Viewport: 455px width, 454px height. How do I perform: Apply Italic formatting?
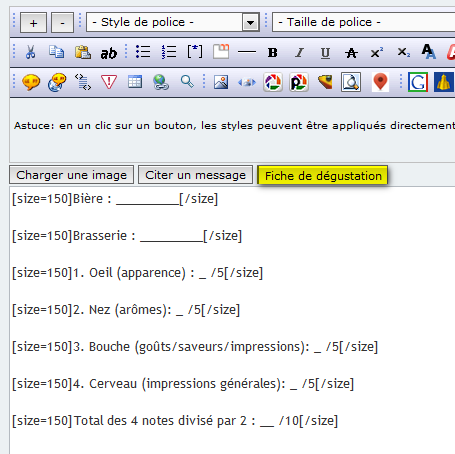click(299, 52)
